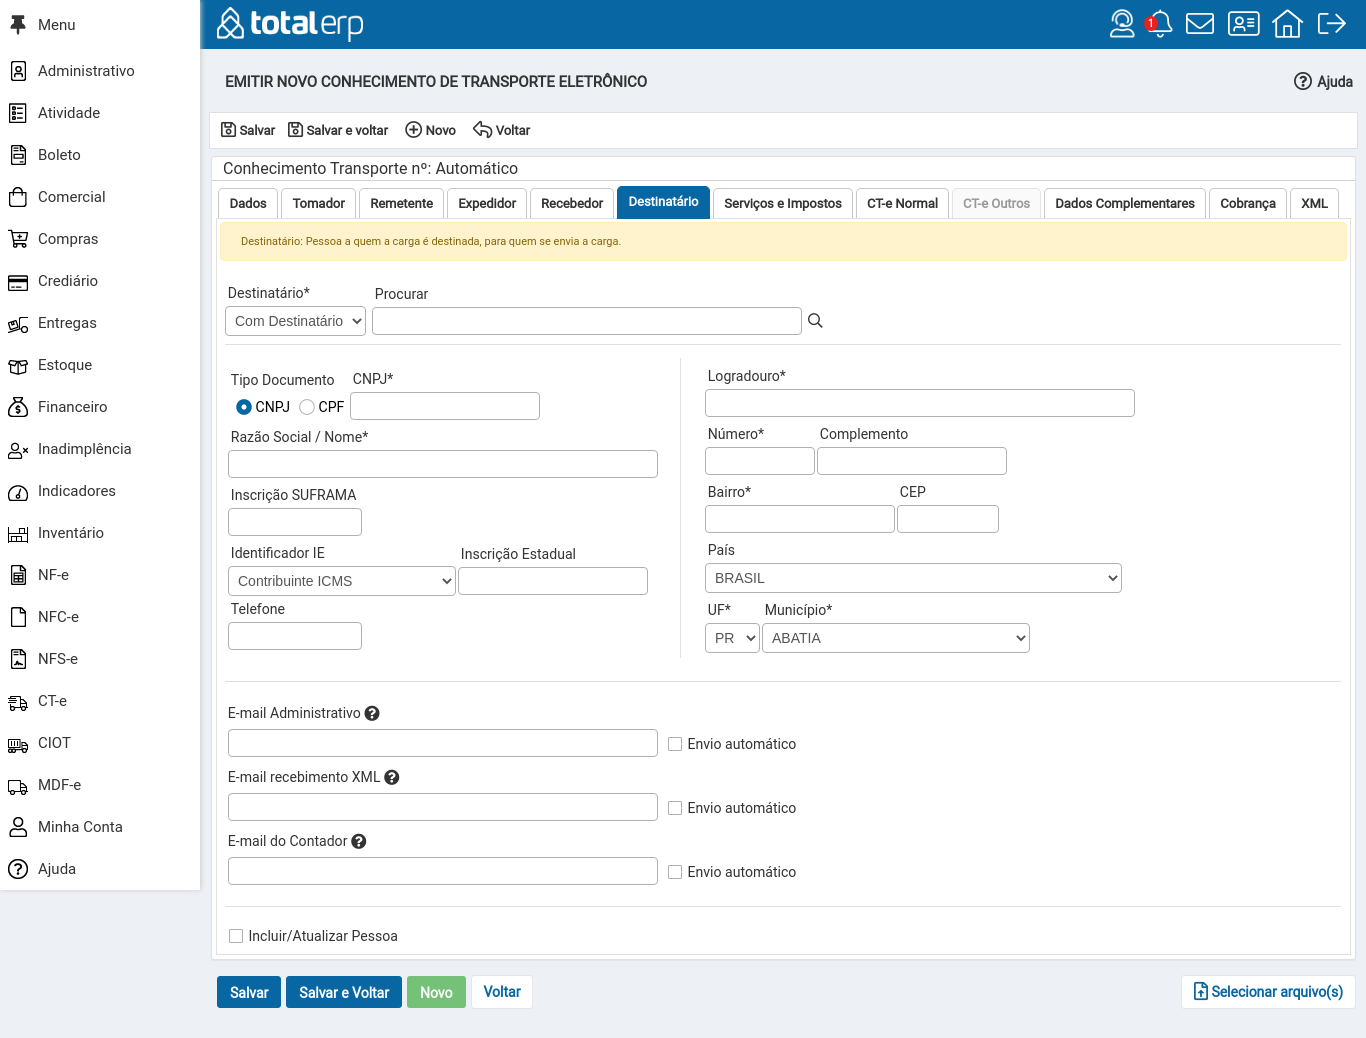Open the Atividade sidebar icon

18,113
